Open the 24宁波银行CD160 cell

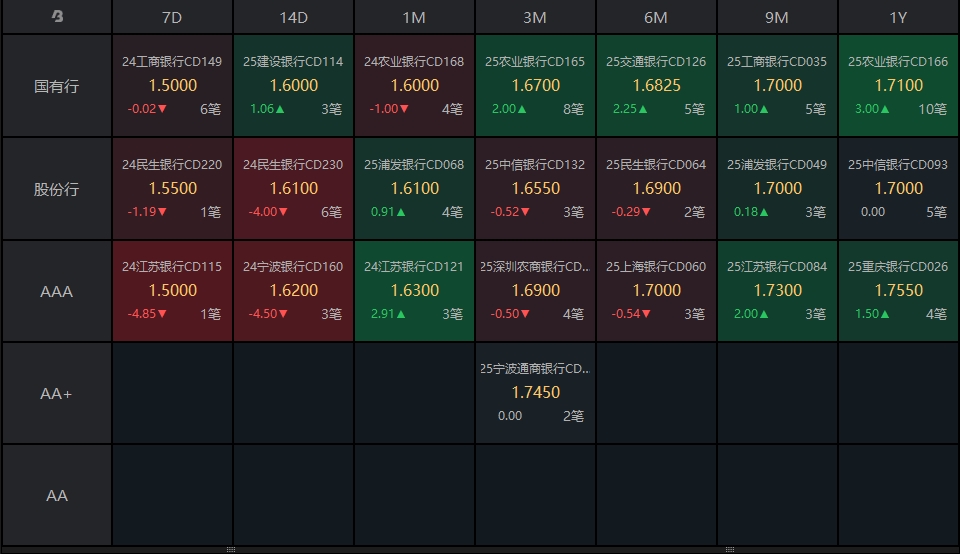pos(293,291)
